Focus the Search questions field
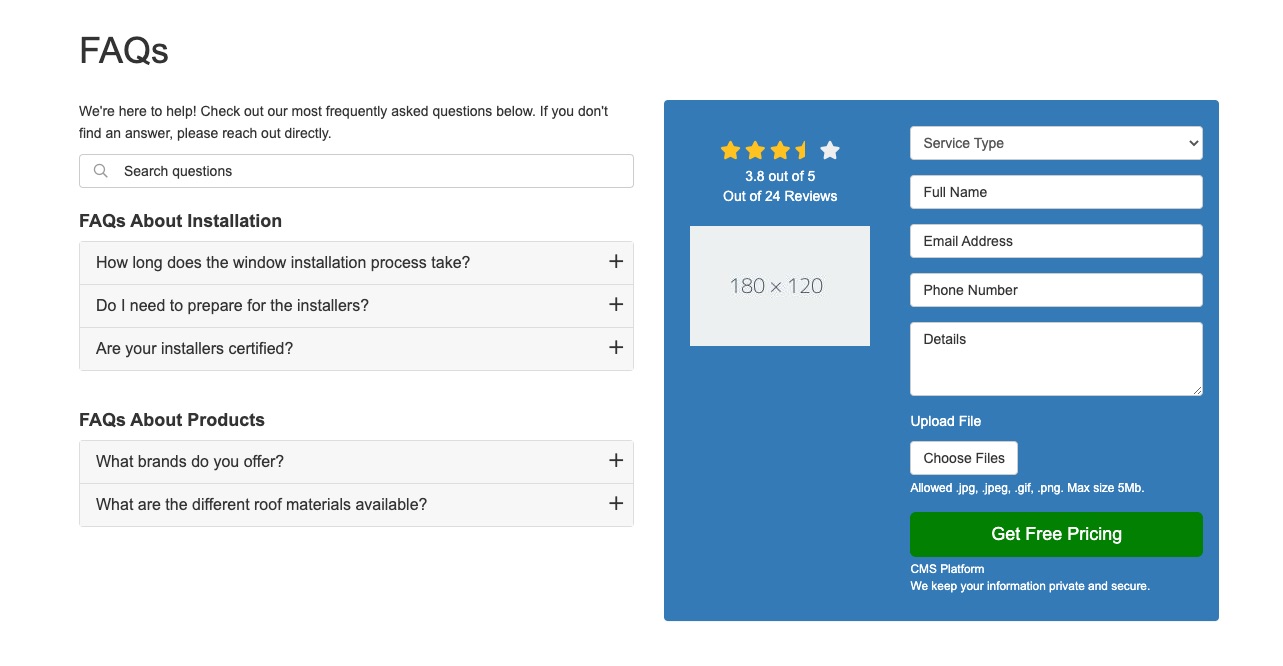This screenshot has width=1283, height=666. 370,171
